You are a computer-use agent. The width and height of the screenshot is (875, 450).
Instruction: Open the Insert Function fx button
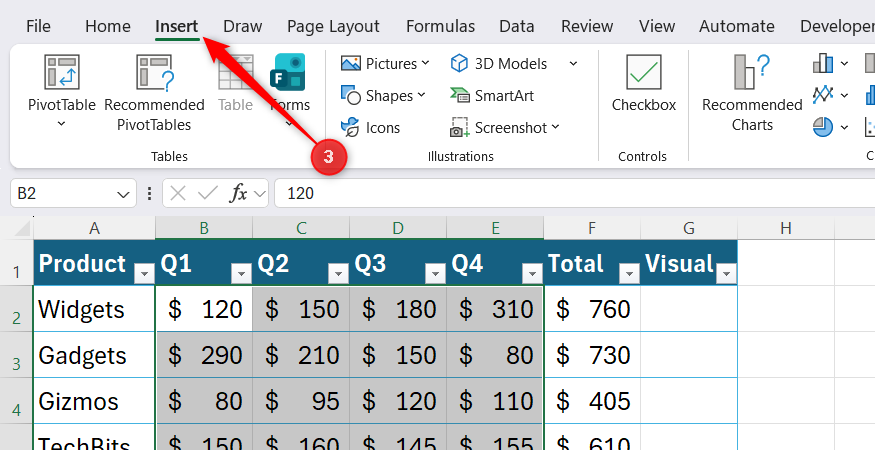tap(239, 193)
